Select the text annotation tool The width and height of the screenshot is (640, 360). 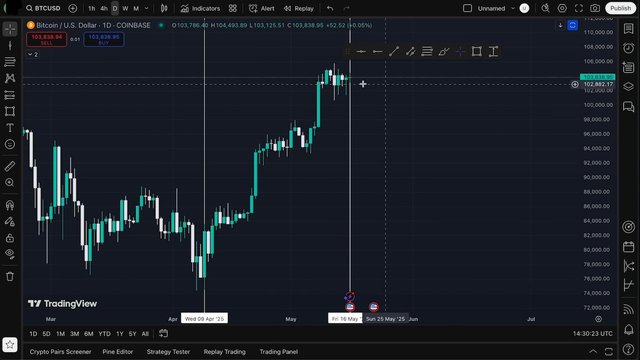pos(10,128)
